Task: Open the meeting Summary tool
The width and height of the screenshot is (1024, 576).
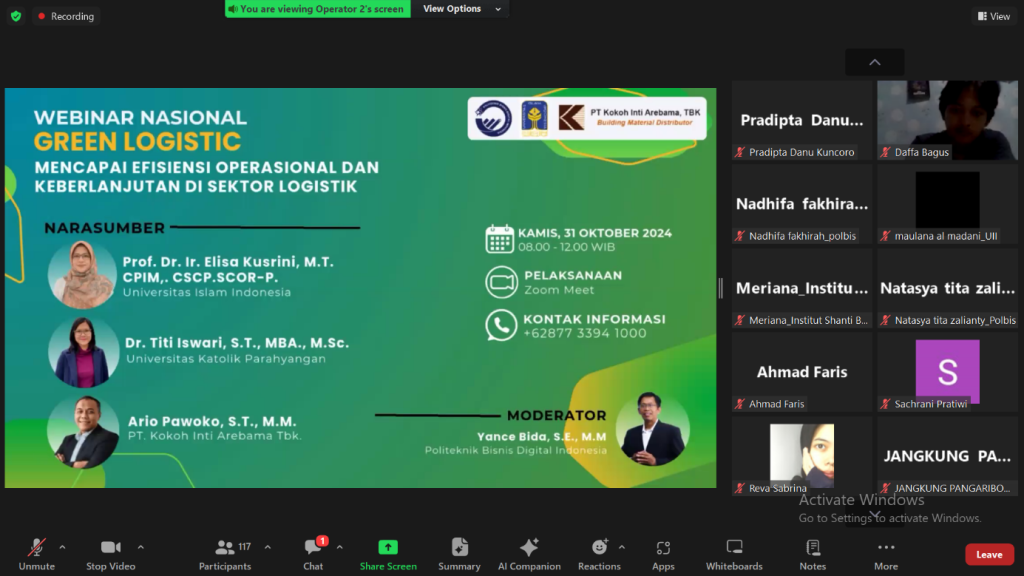Action: pyautogui.click(x=459, y=548)
